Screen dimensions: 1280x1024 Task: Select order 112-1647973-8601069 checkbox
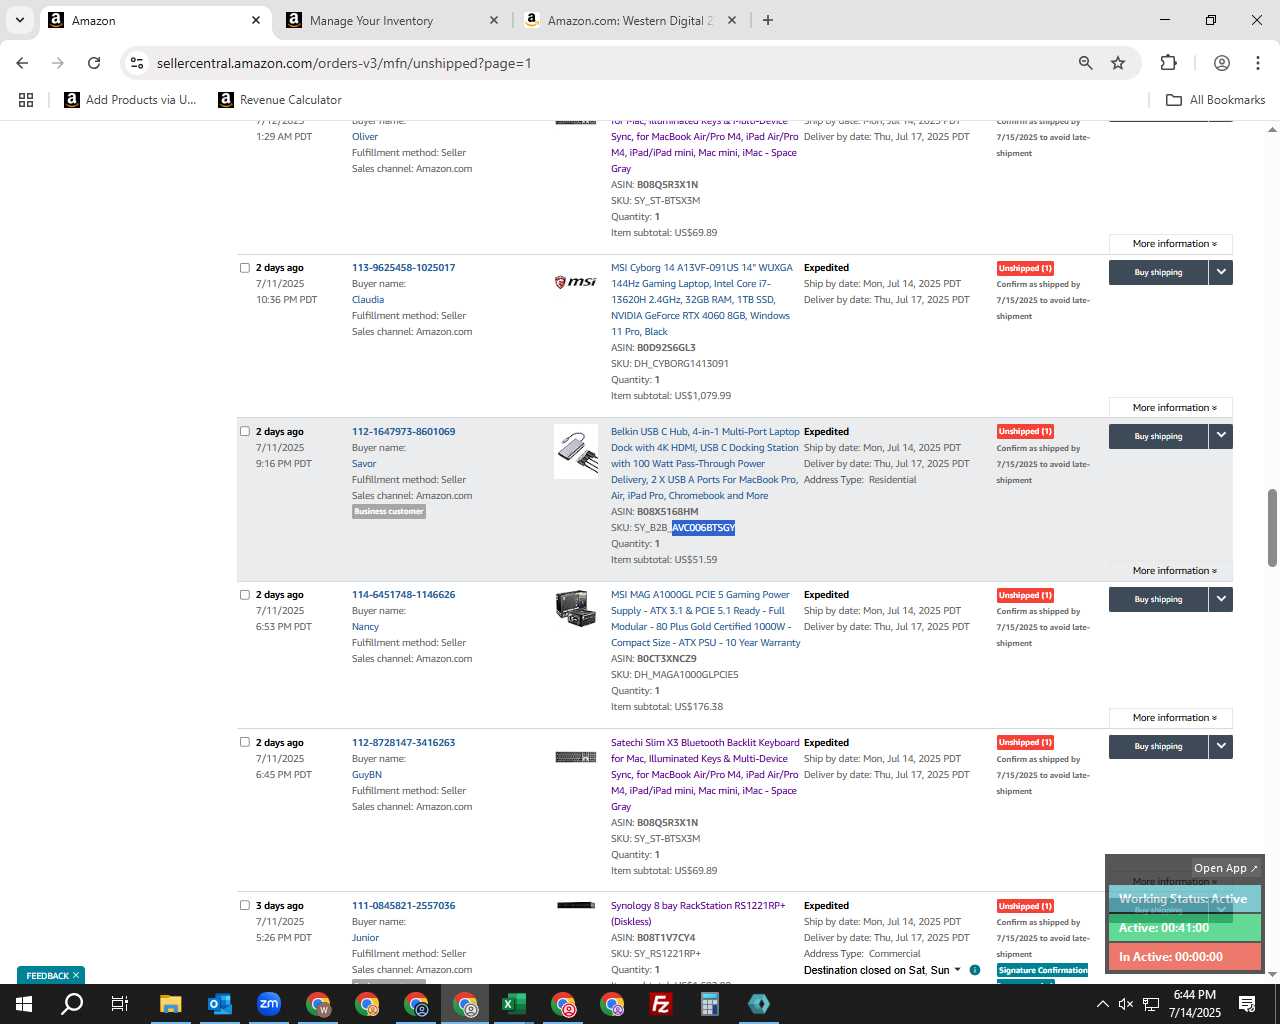pyautogui.click(x=244, y=432)
